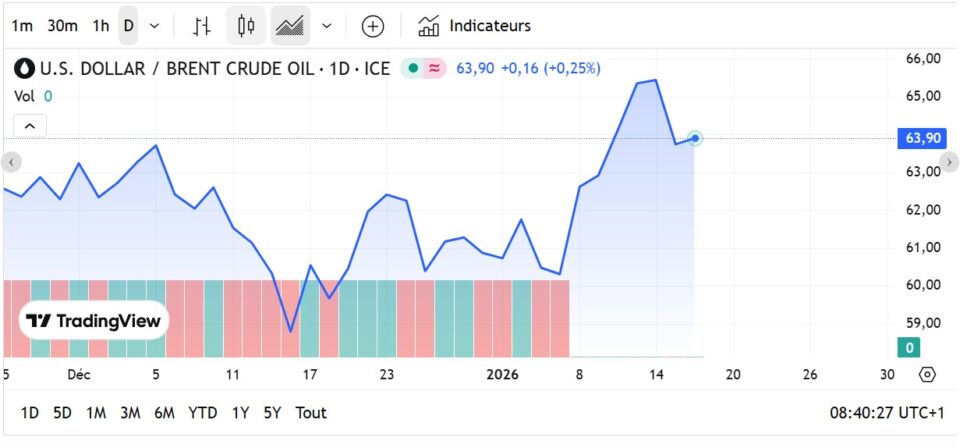Select the 1m timeframe
The image size is (960, 448).
tap(22, 26)
